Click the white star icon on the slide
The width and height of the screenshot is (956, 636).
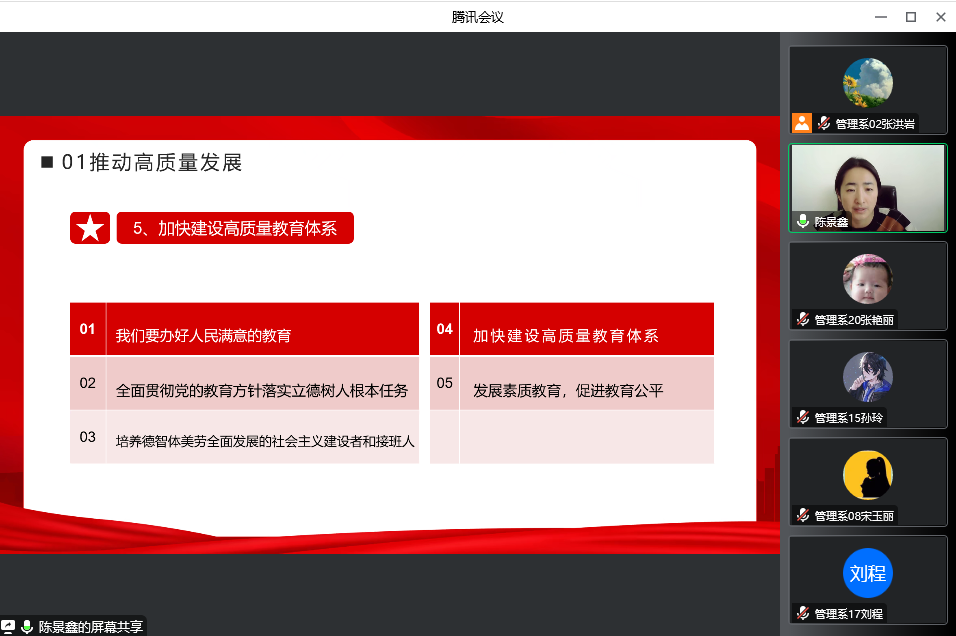point(90,229)
